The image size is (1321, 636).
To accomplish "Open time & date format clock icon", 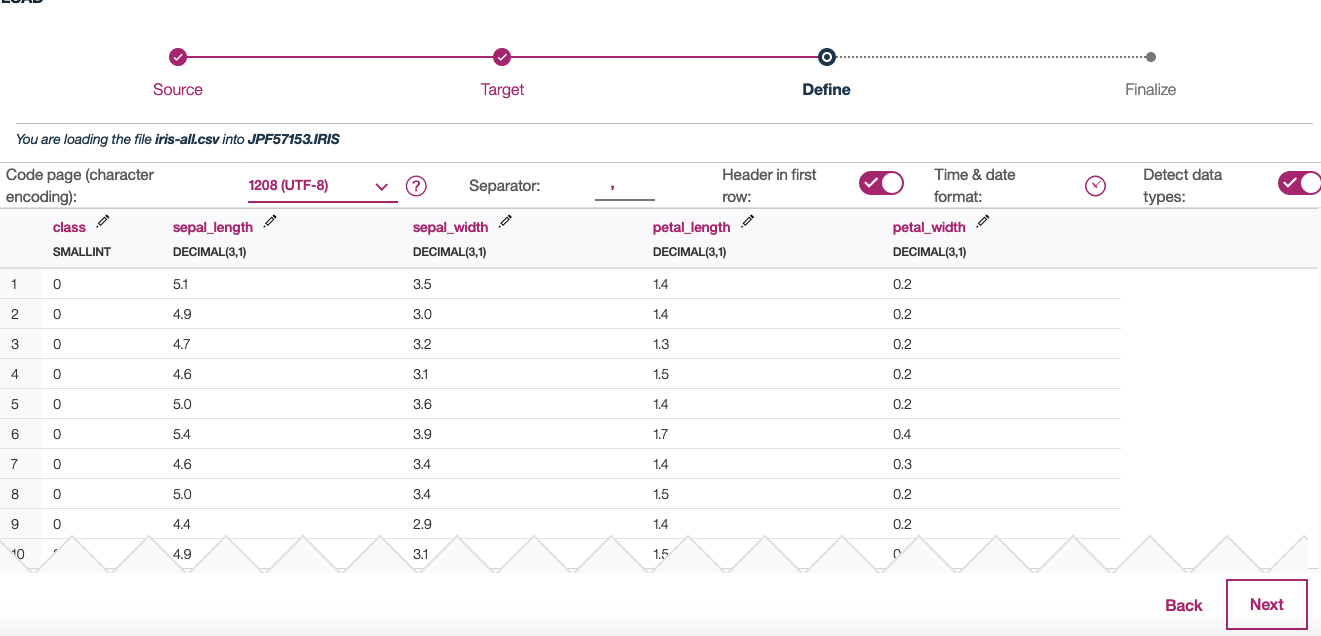I will point(1096,186).
